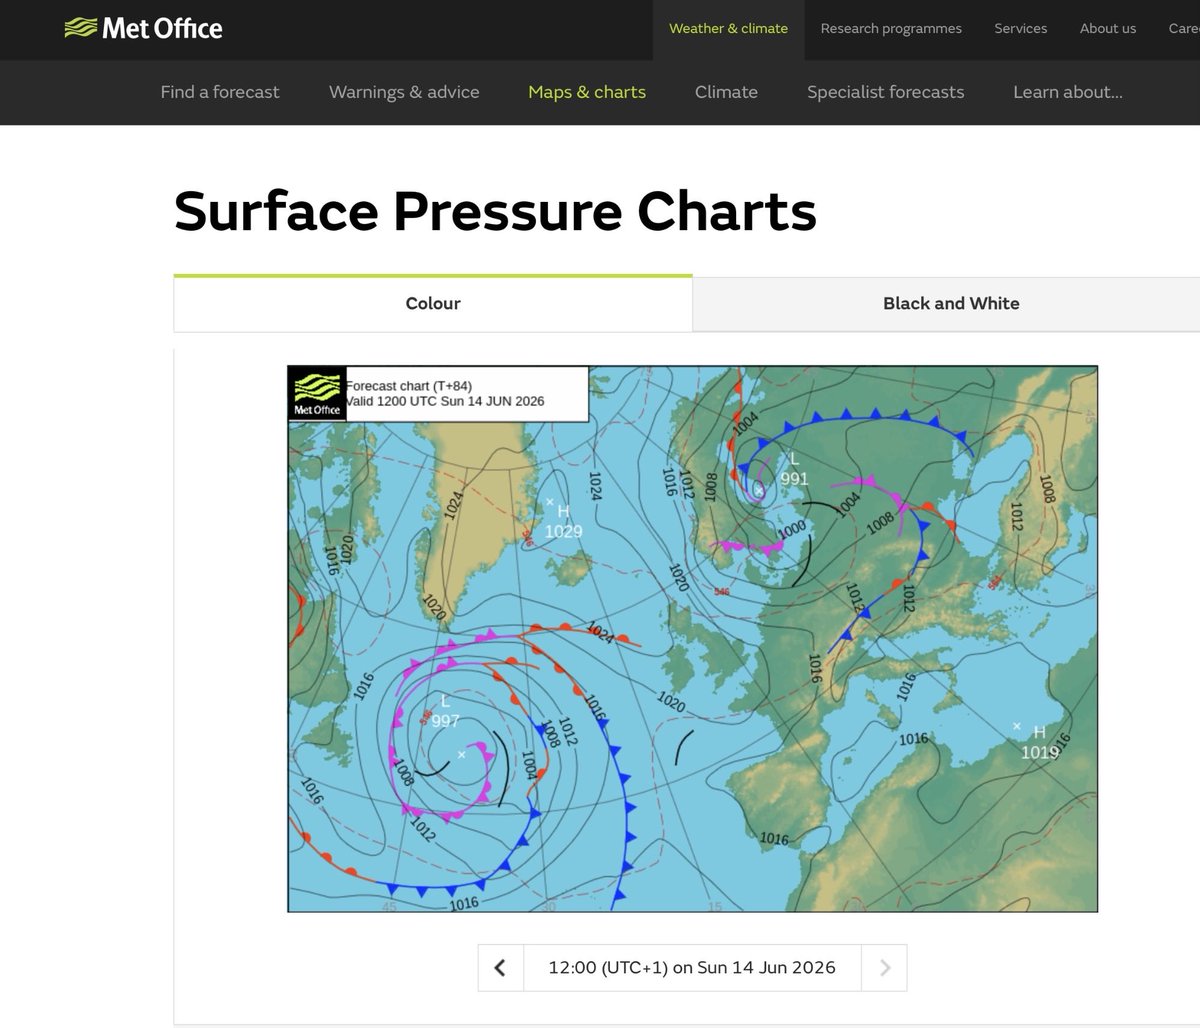The height and width of the screenshot is (1028, 1200).
Task: Open Specialist forecasts navigation item
Action: tap(886, 92)
